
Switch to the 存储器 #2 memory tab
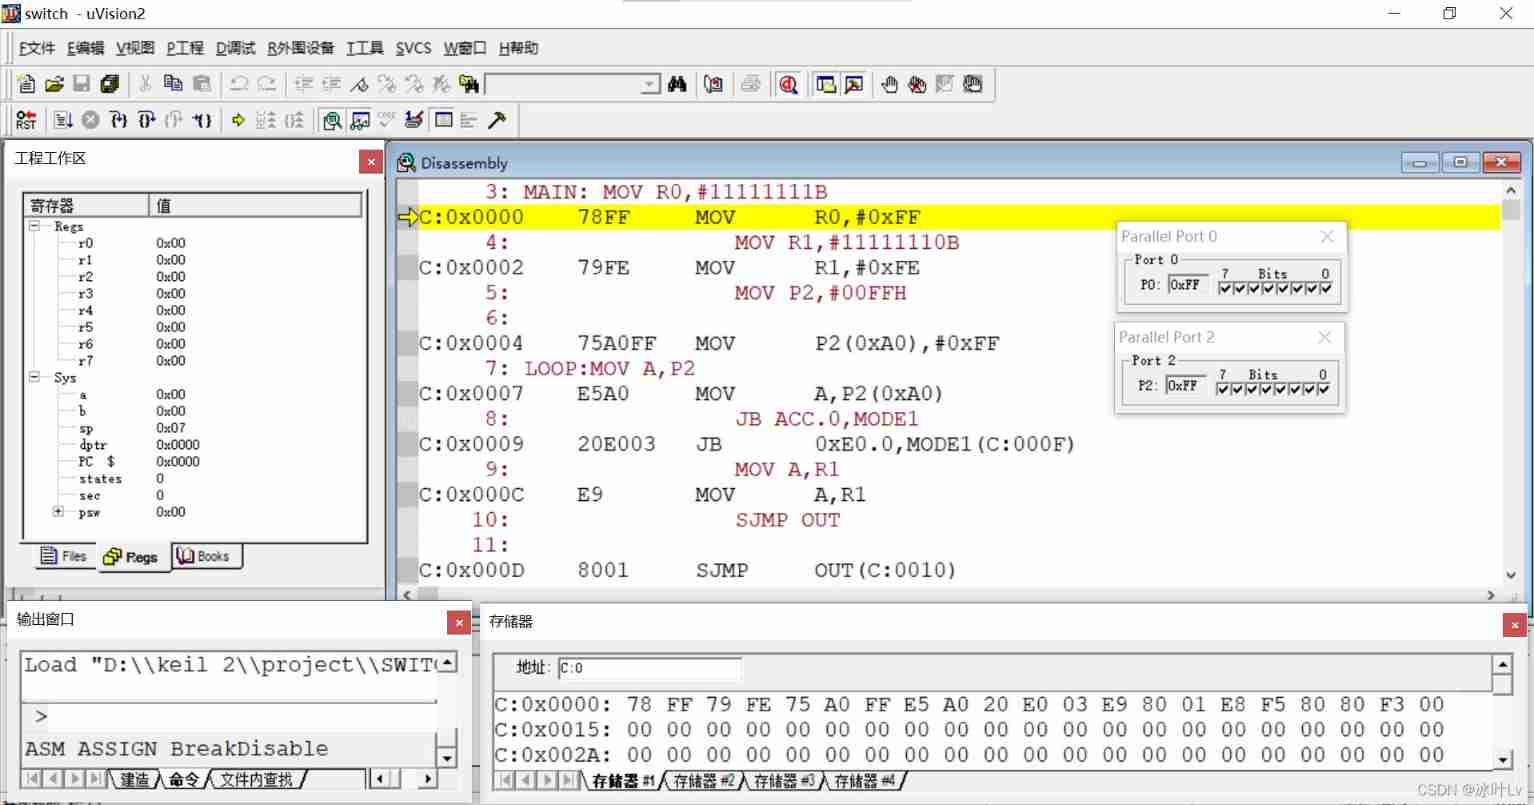pos(703,781)
